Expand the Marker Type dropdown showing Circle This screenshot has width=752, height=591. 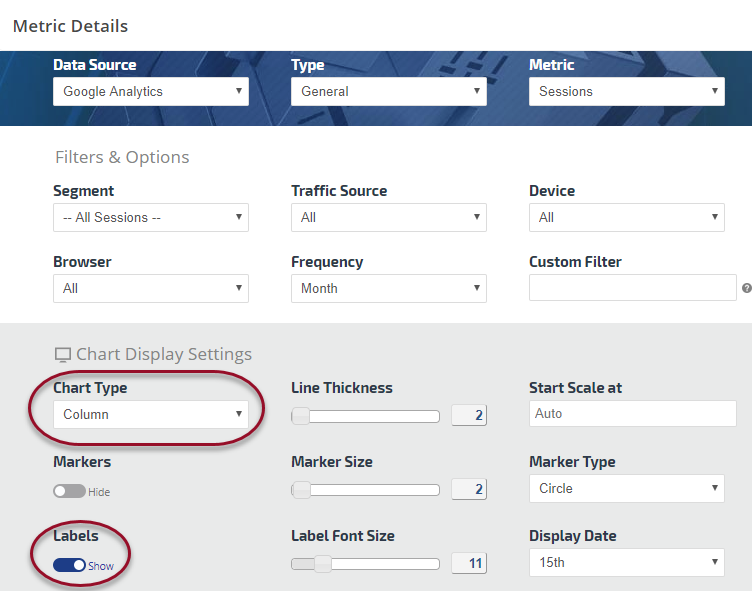tap(626, 488)
